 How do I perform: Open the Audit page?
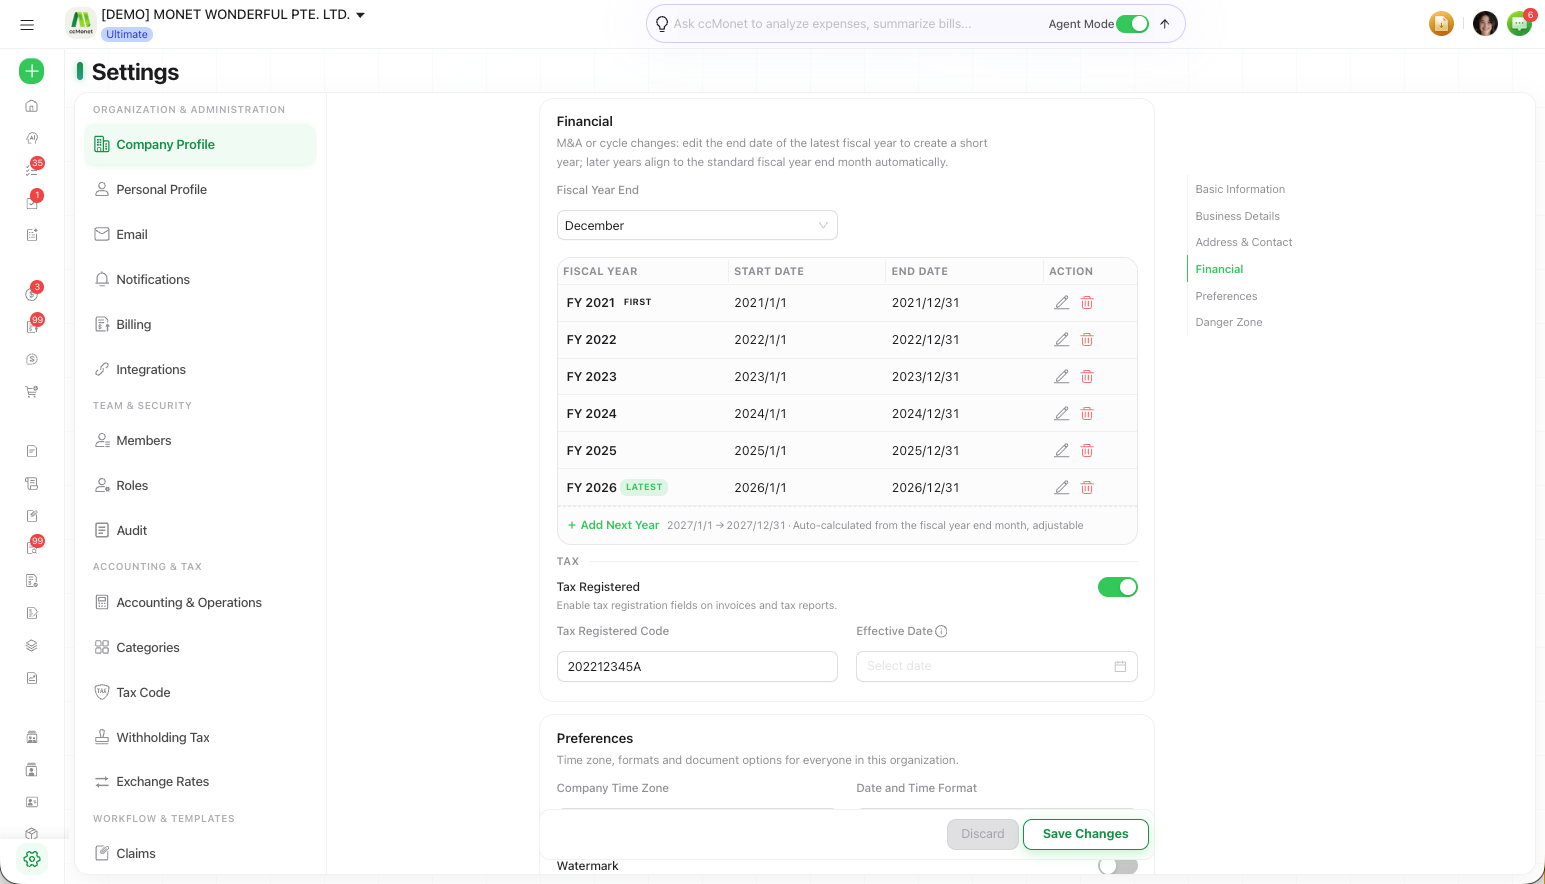[200, 531]
